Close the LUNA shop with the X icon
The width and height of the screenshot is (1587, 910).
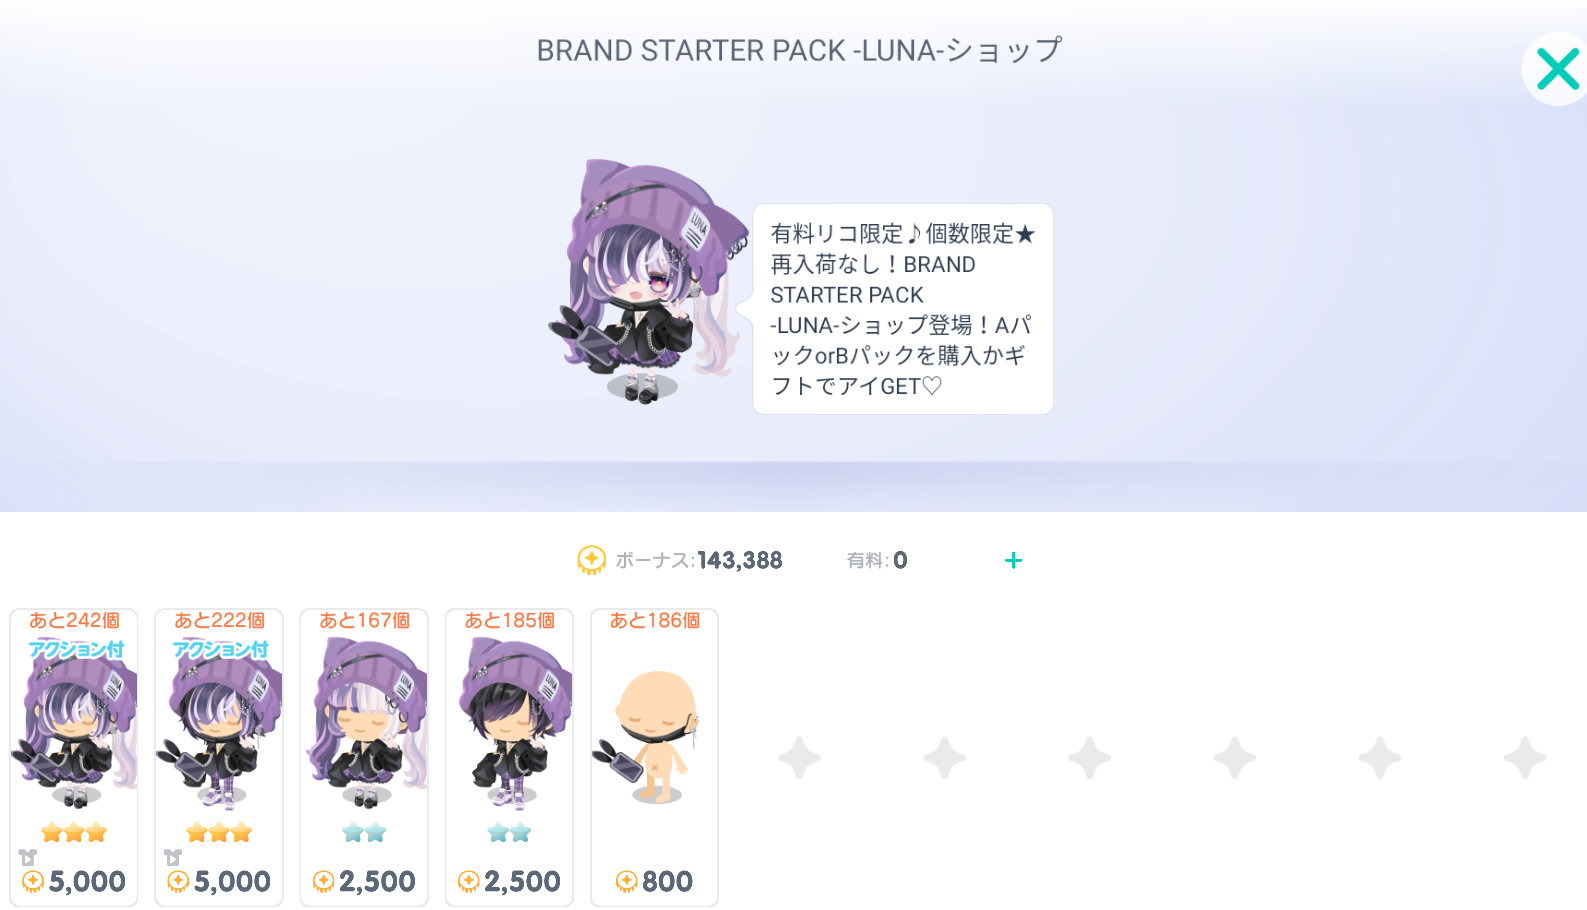[1557, 70]
